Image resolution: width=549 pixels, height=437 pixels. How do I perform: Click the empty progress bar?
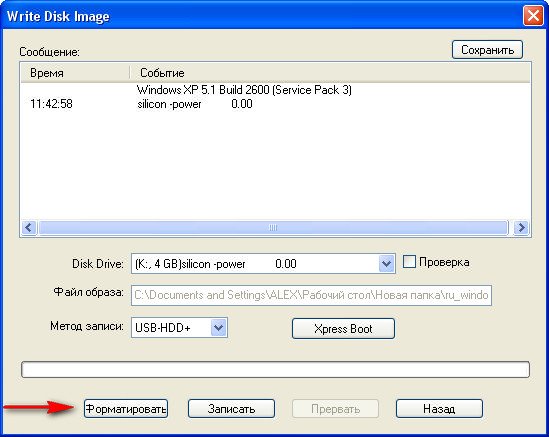click(x=275, y=370)
